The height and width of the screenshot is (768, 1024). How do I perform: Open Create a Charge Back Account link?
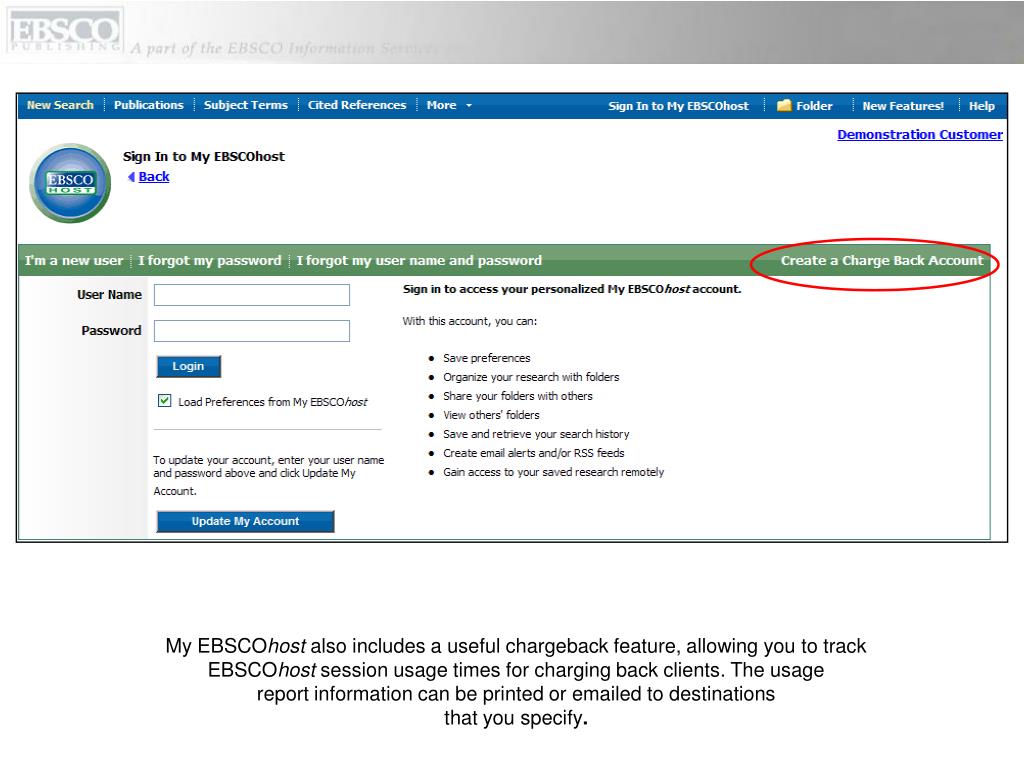coord(882,261)
